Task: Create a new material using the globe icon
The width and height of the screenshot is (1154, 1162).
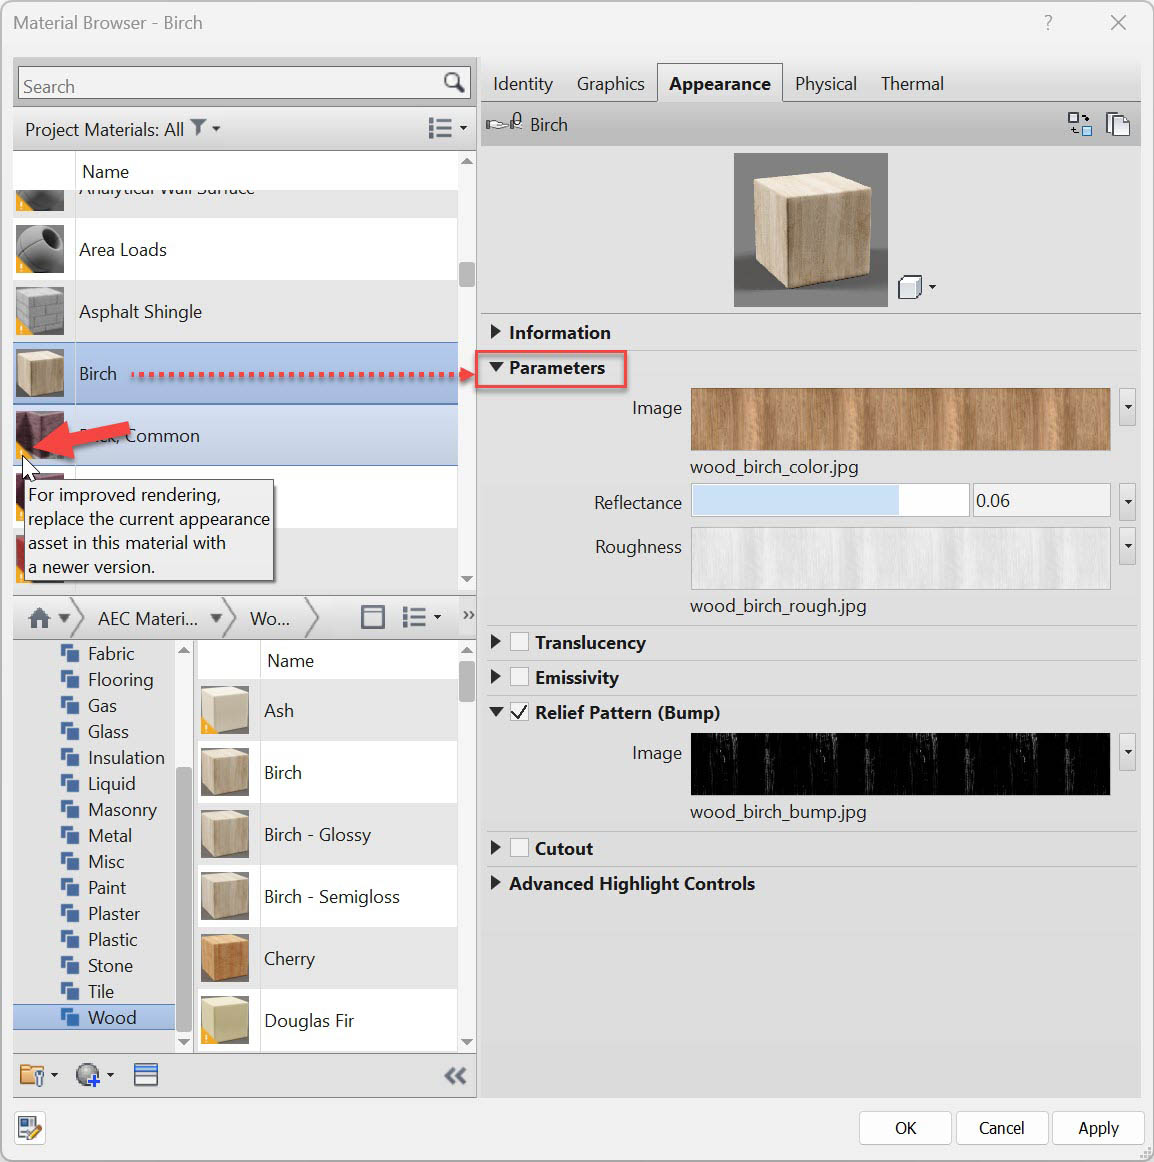Action: tap(88, 1075)
